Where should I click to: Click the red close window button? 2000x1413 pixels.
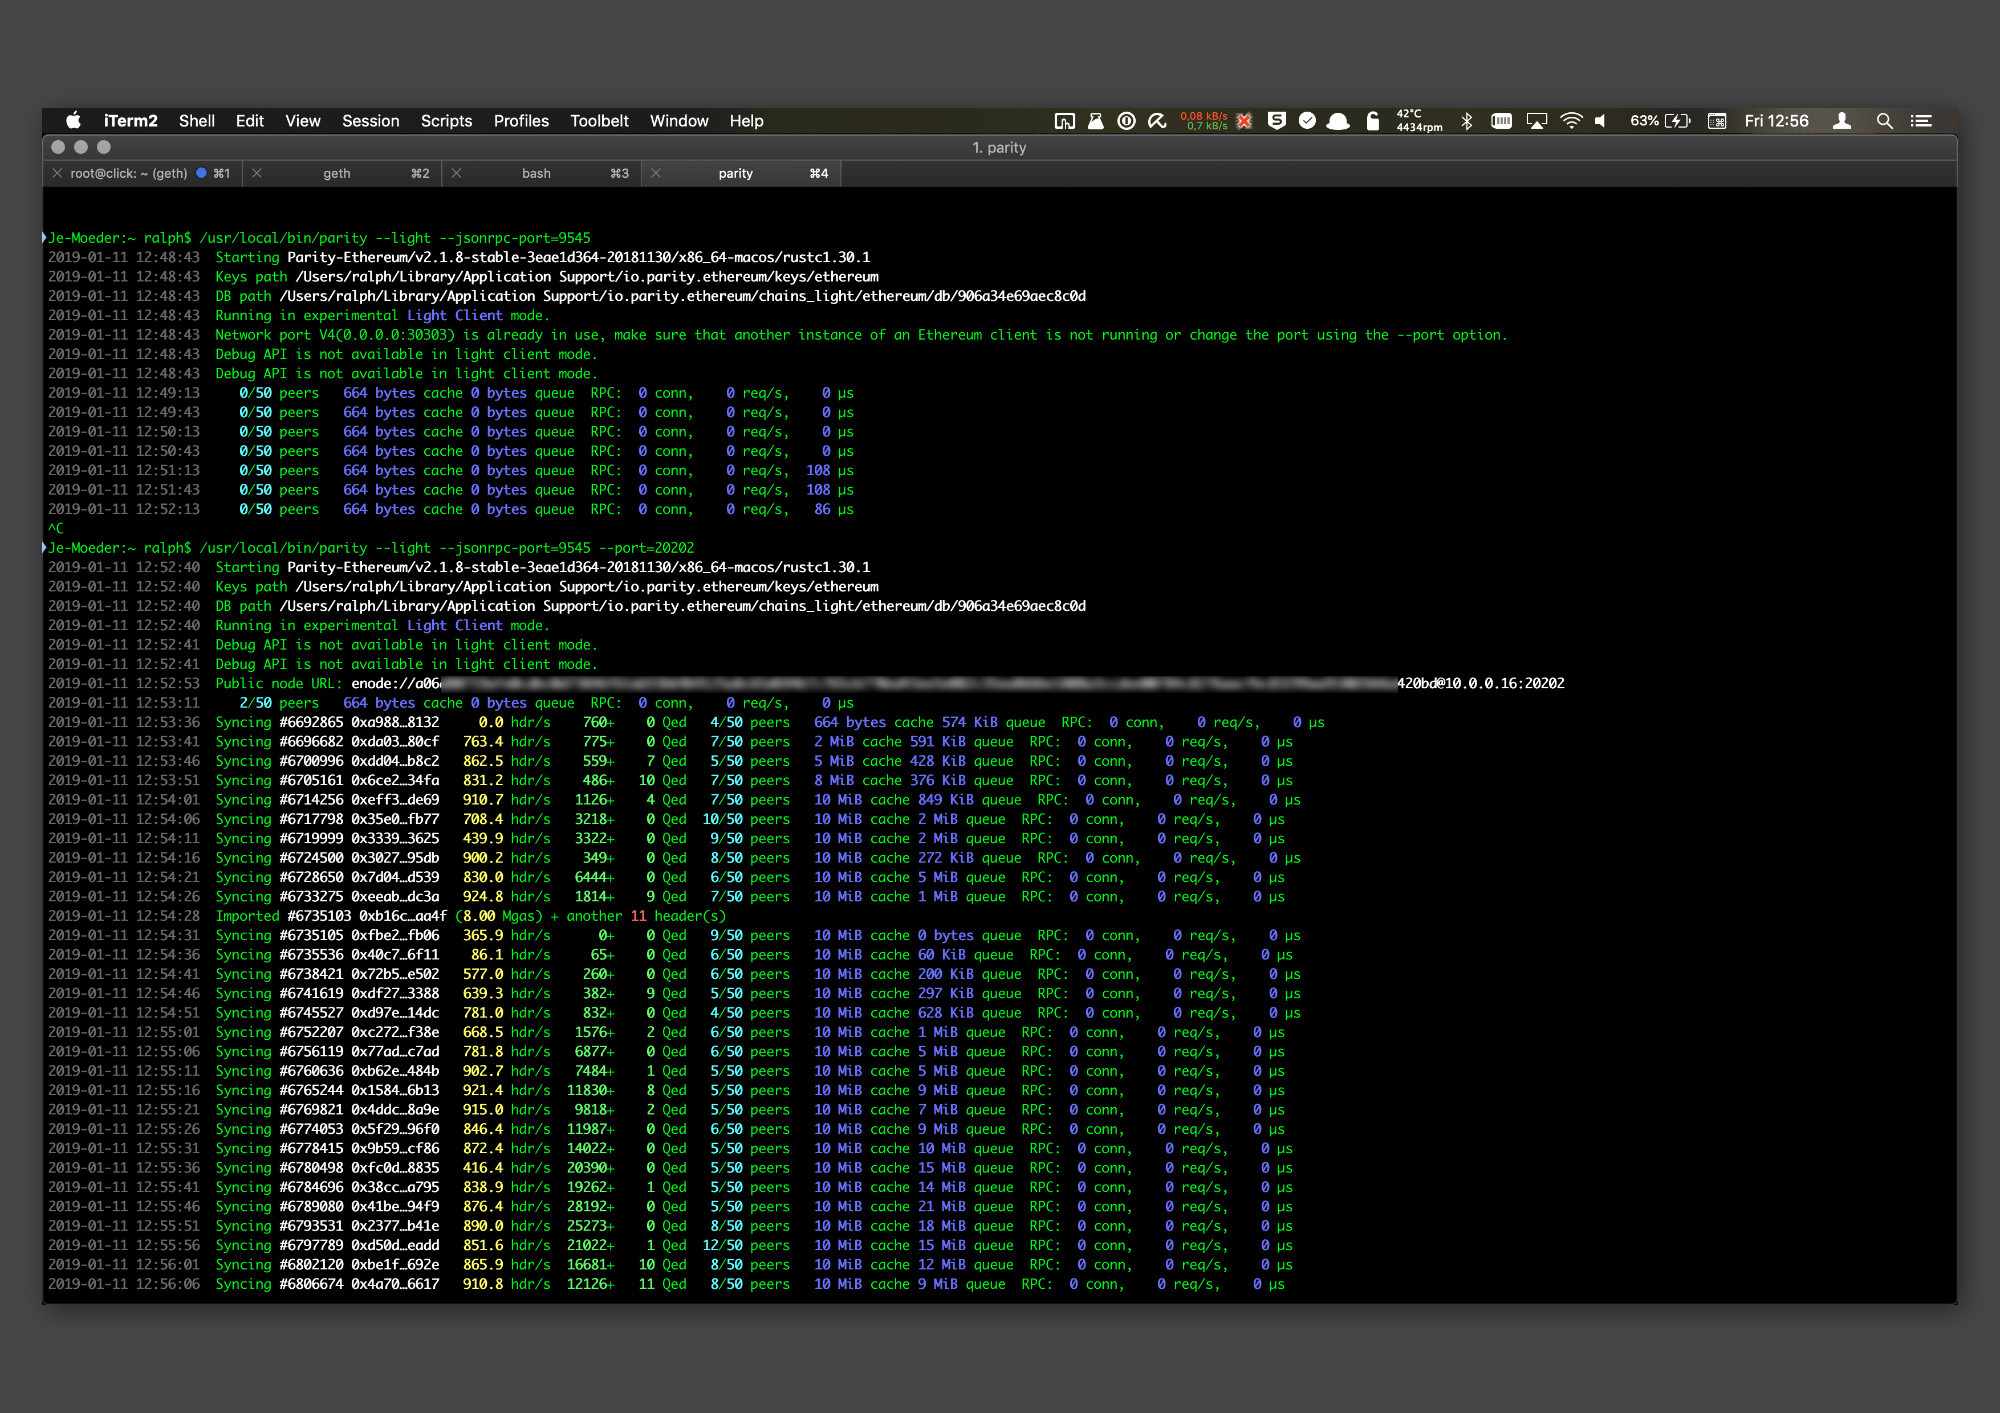(x=58, y=147)
